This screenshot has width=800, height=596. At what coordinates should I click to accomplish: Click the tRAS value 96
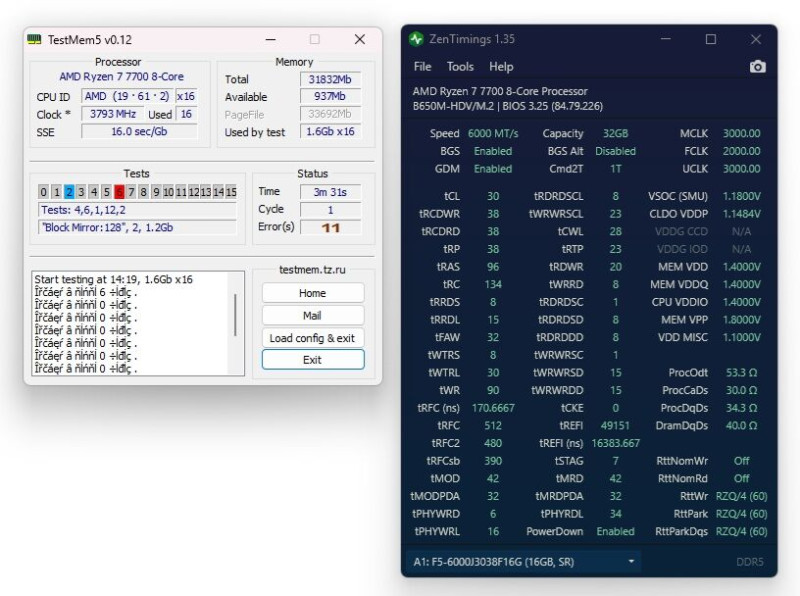tap(493, 266)
